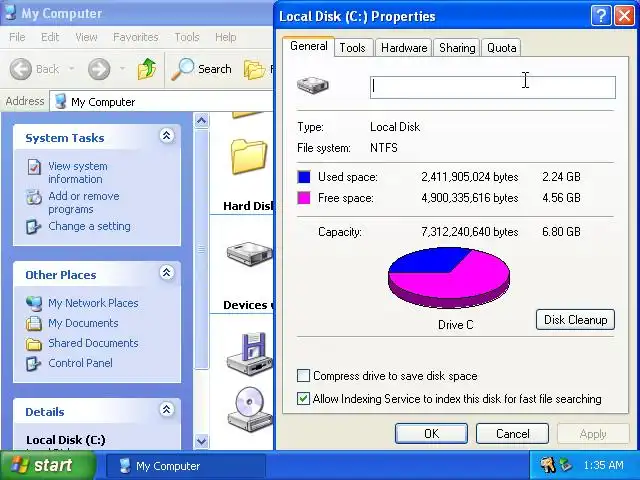Select the hard disk drive icon in file list
This screenshot has width=640, height=480.
point(250,254)
